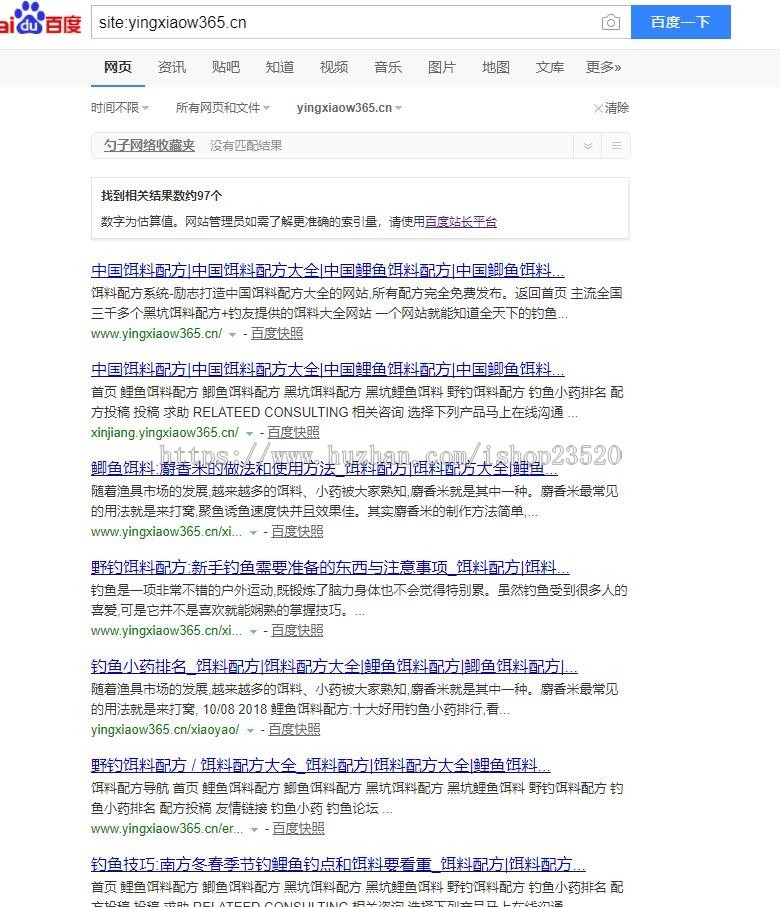The height and width of the screenshot is (907, 780).
Task: Open the 音乐 tab
Action: [x=388, y=67]
